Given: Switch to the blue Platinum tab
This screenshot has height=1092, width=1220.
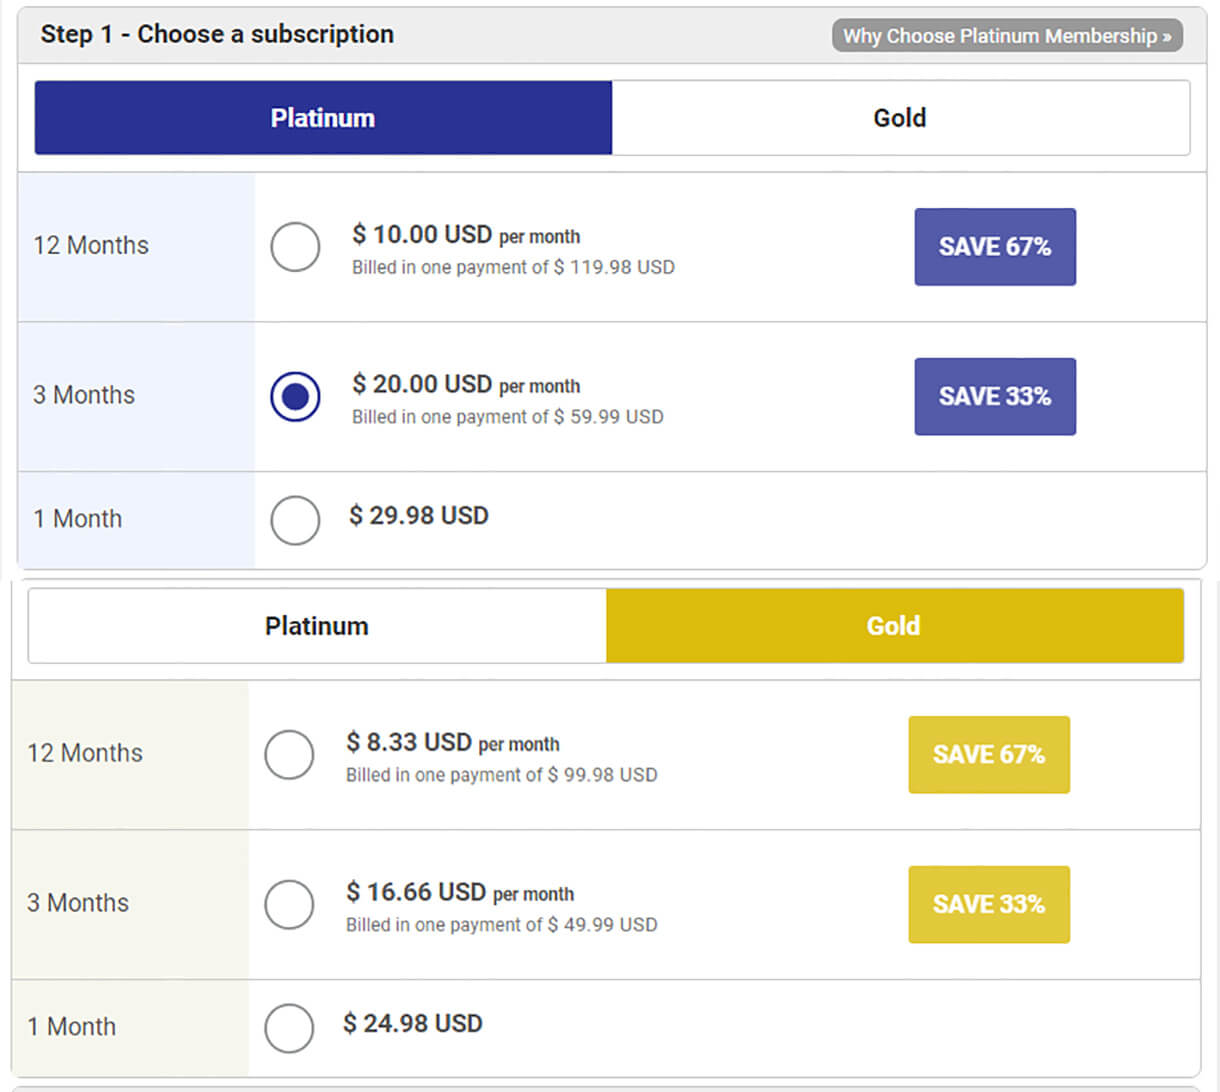Looking at the screenshot, I should pos(323,118).
